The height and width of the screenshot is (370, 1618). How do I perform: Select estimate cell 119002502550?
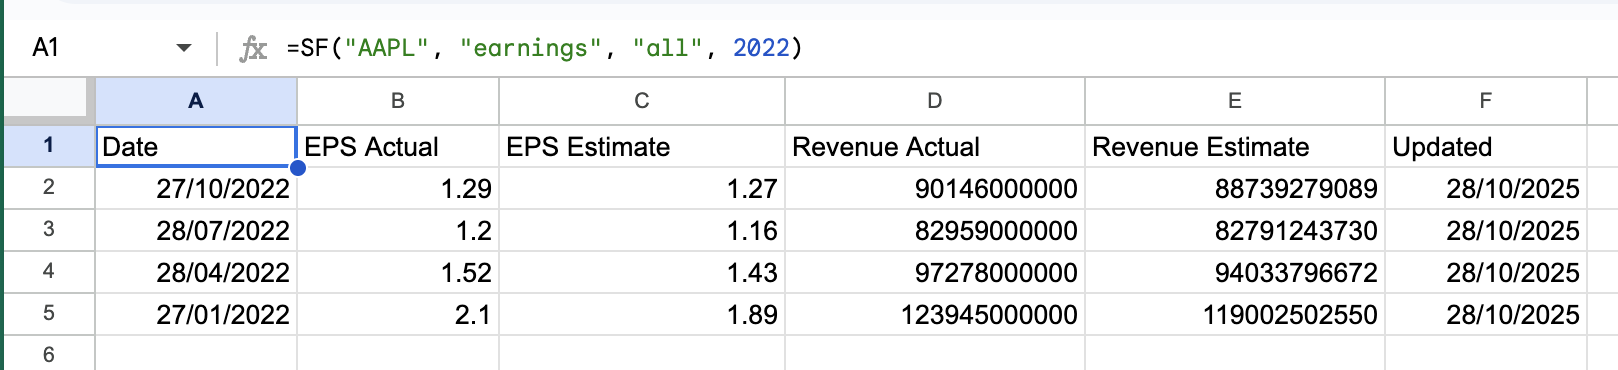tap(1235, 314)
